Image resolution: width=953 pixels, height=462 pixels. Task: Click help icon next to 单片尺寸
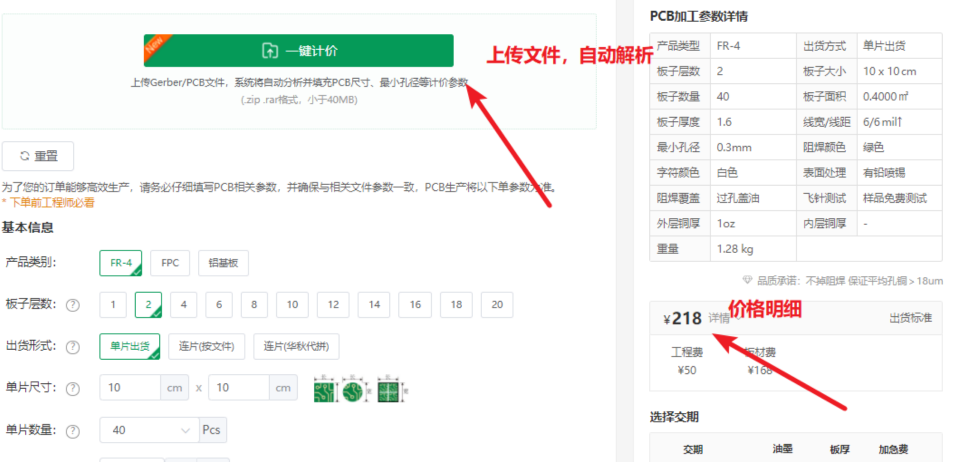pyautogui.click(x=73, y=388)
